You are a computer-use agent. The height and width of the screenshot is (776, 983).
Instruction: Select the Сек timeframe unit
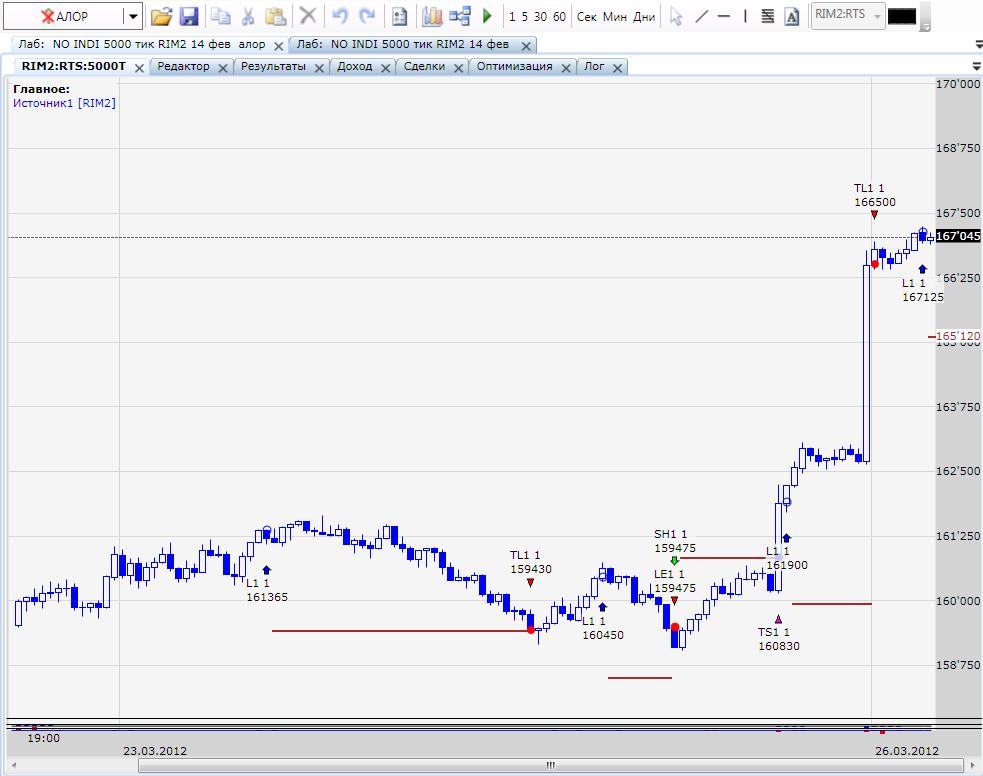(x=587, y=17)
